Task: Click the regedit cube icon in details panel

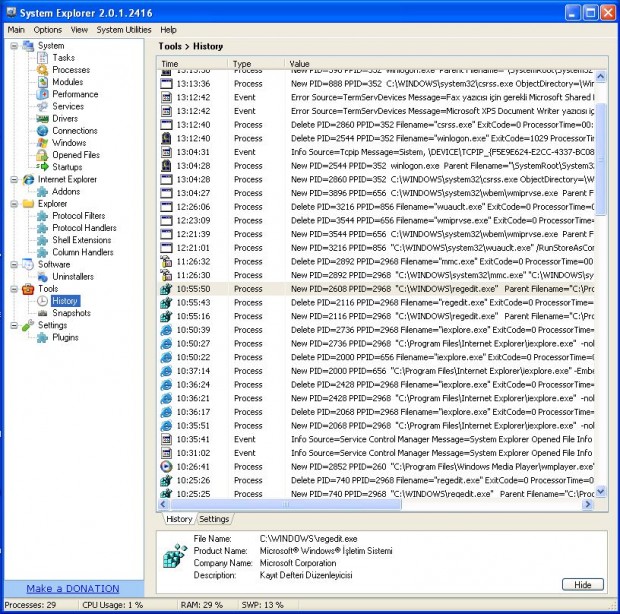Action: point(175,555)
